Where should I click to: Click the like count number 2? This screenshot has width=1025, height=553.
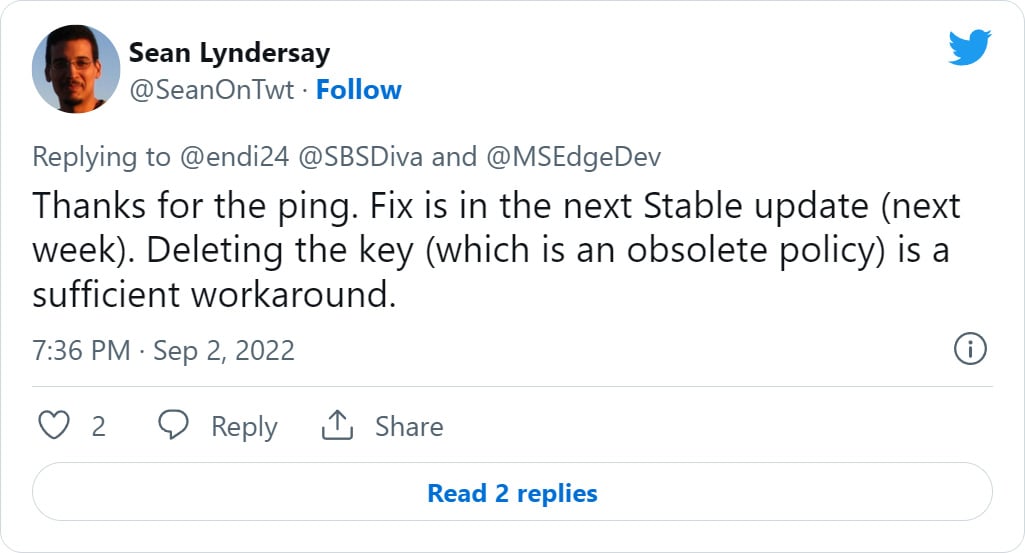click(x=98, y=427)
